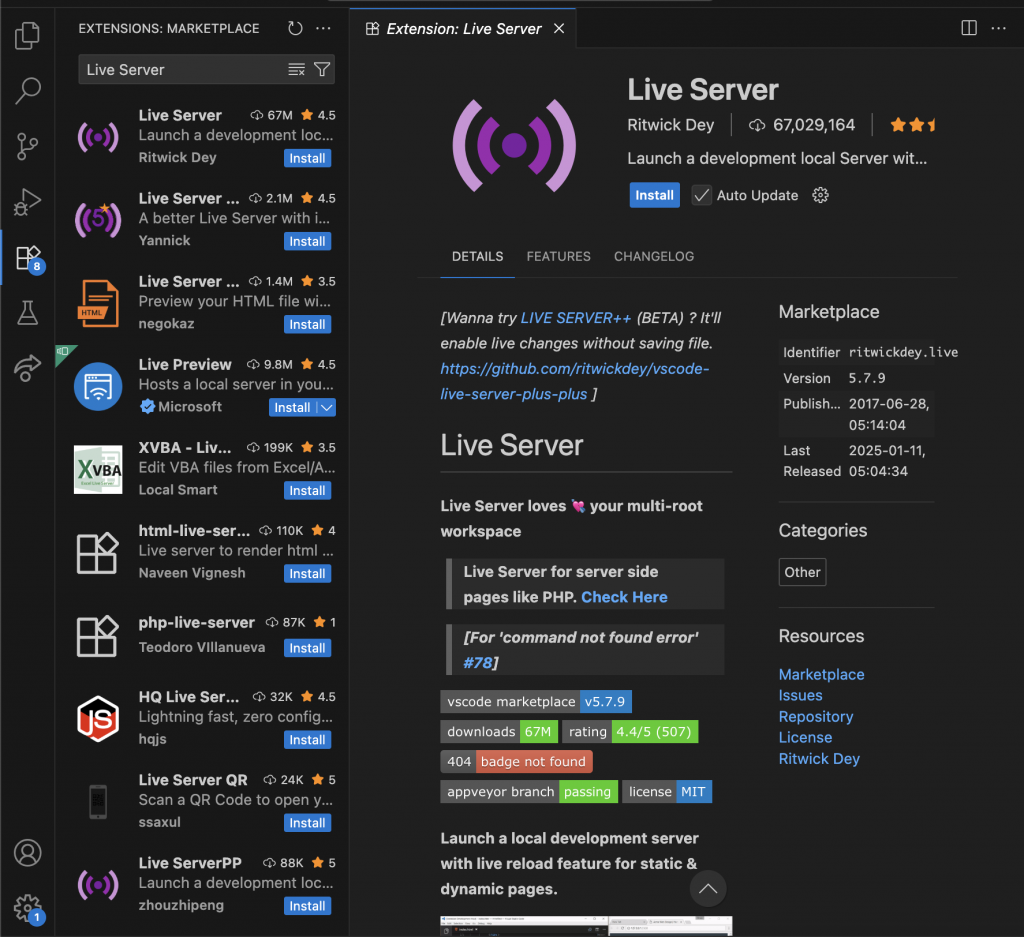
Task: Install Live Server from the details page
Action: point(654,195)
